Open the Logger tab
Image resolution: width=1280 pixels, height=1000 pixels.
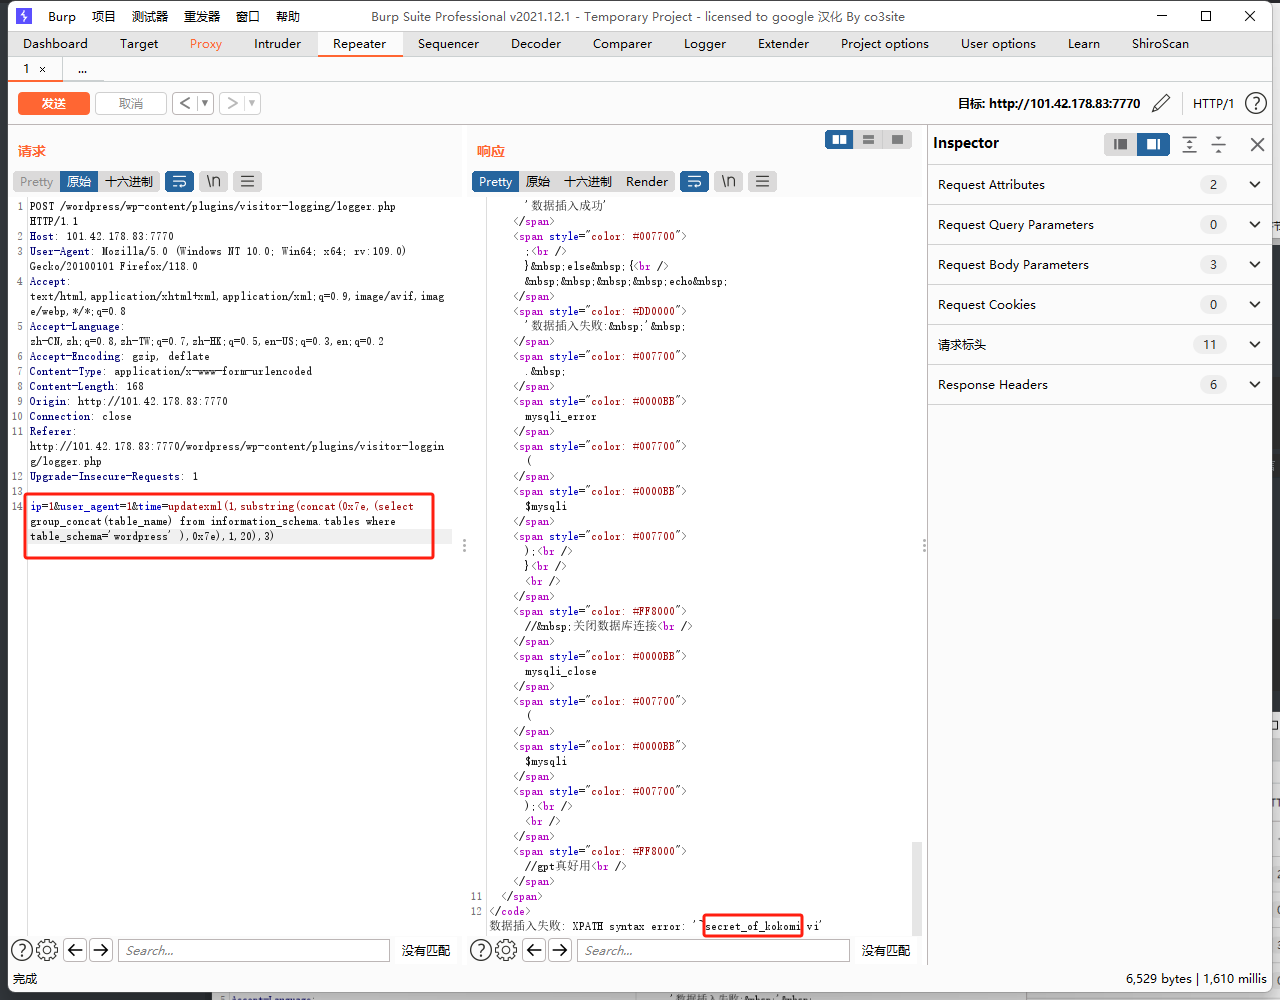705,43
